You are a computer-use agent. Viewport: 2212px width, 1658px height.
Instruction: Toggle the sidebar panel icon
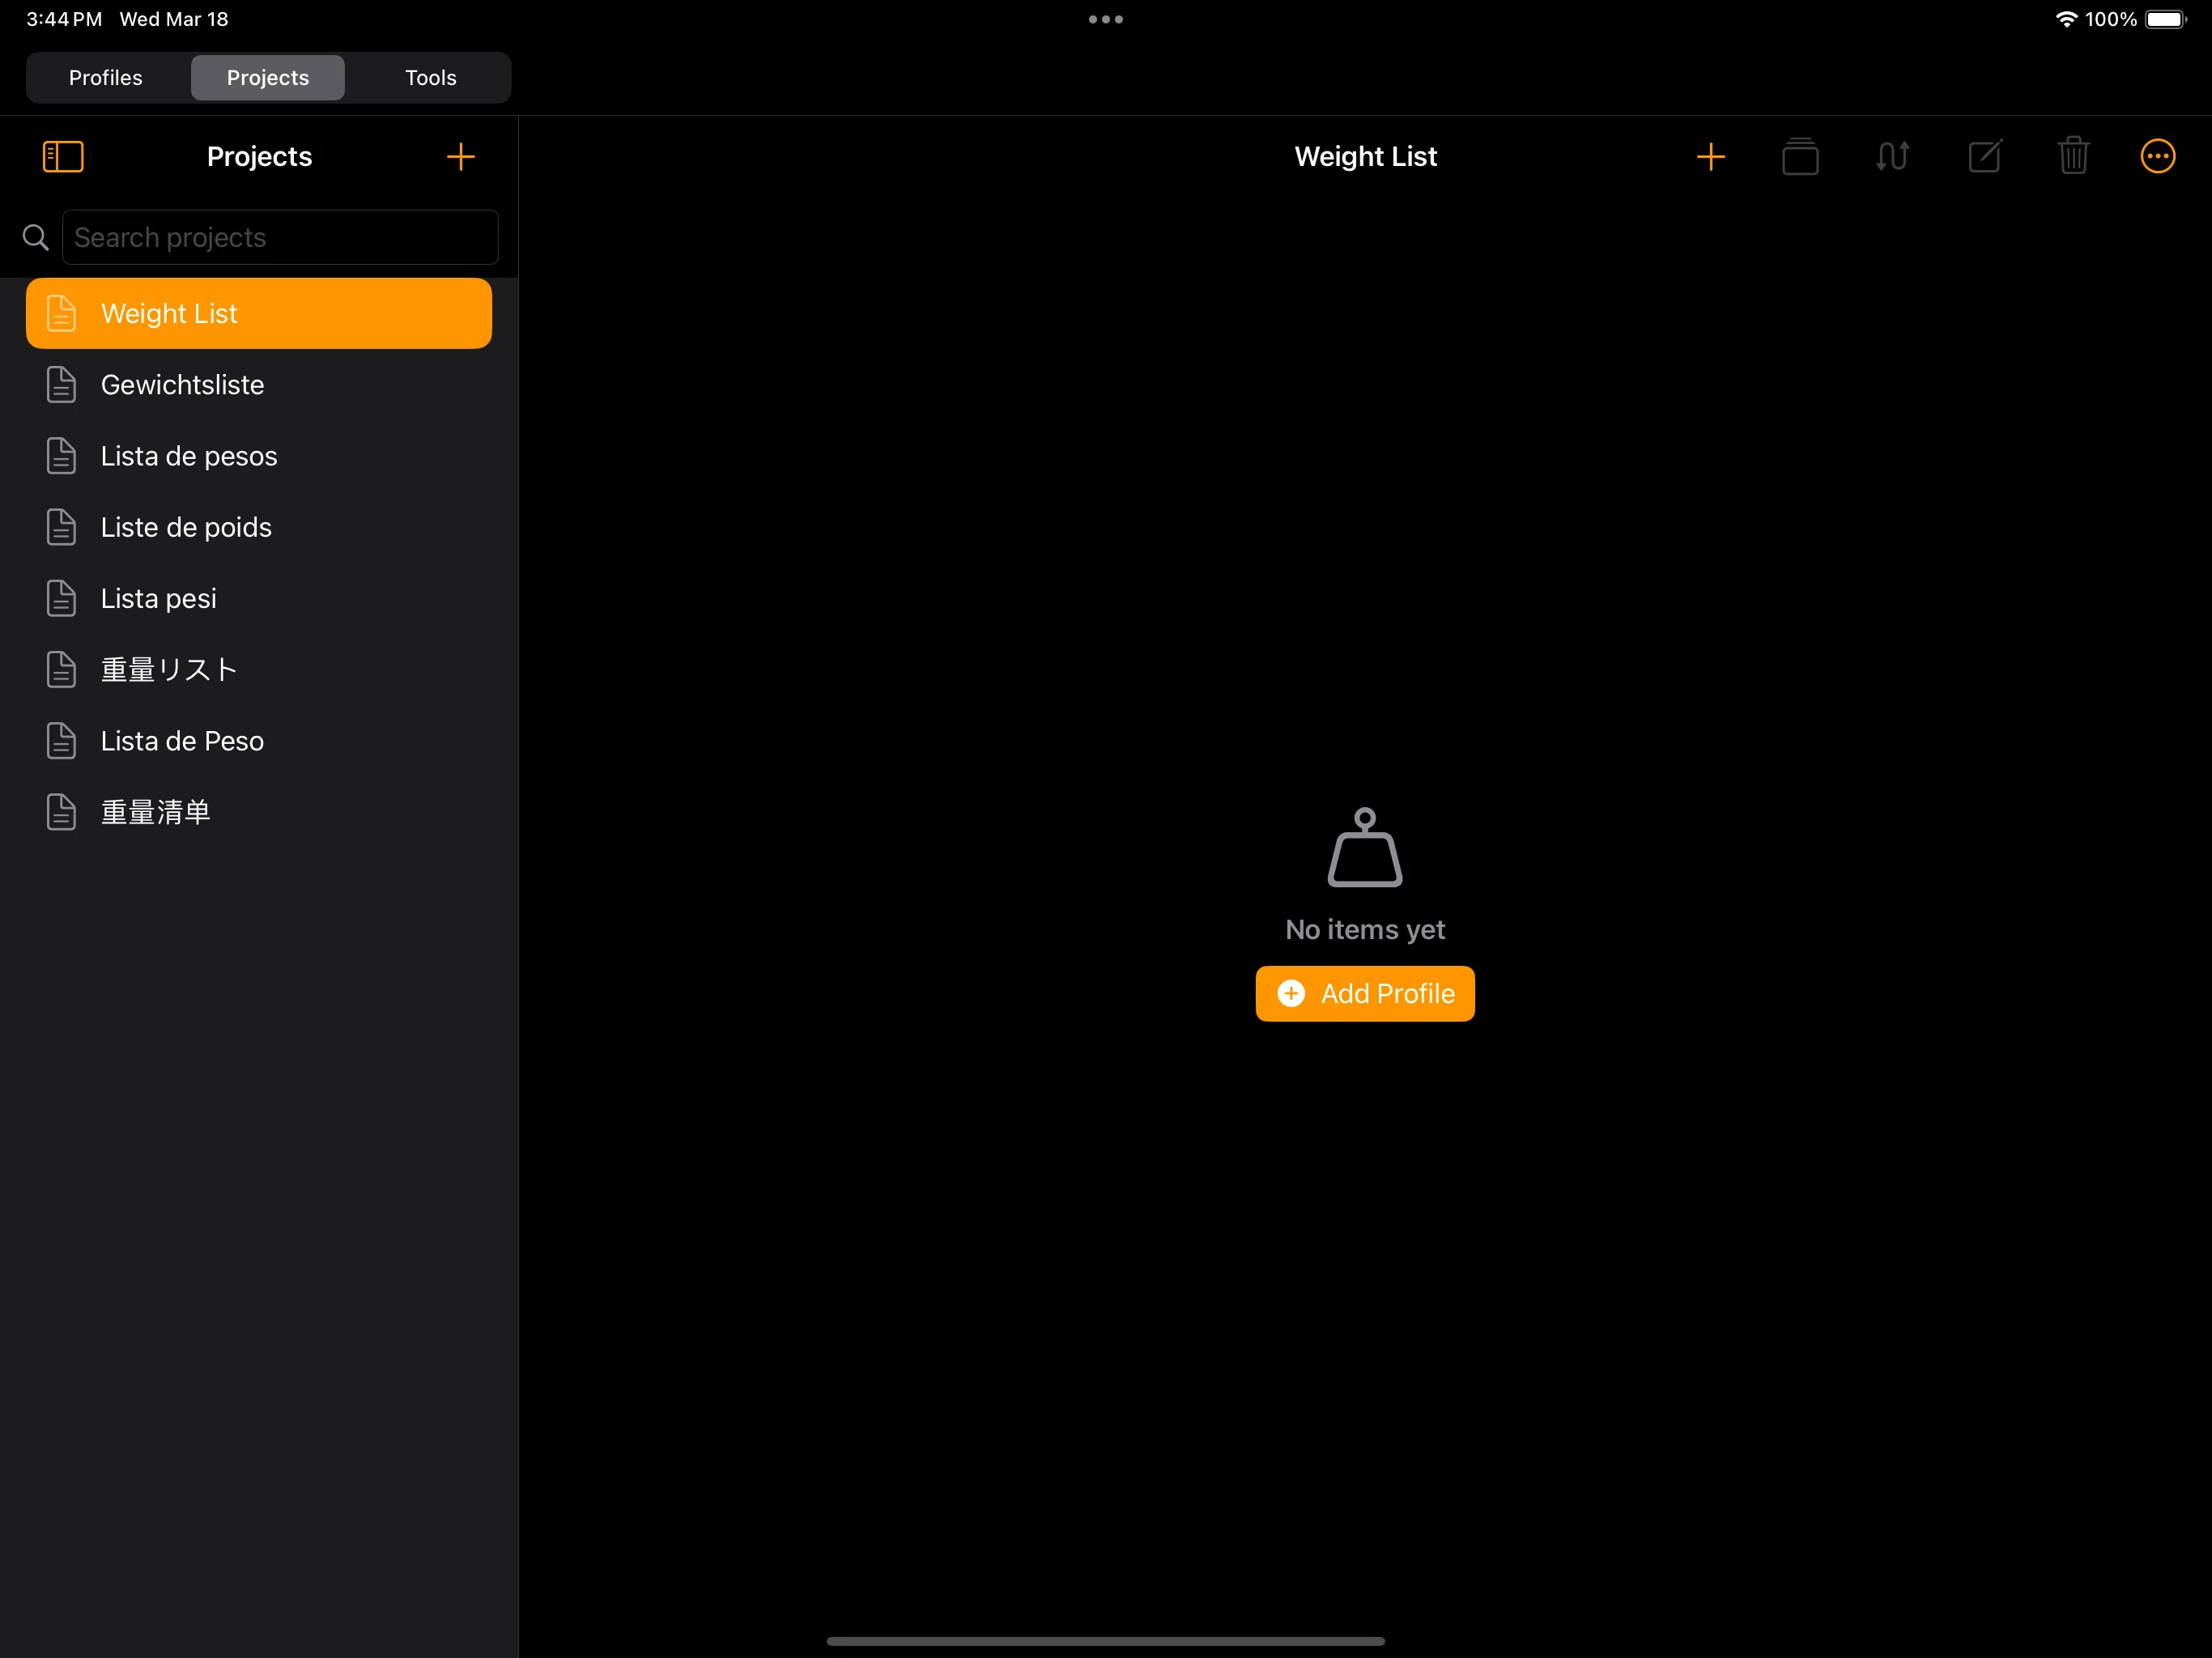coord(63,156)
